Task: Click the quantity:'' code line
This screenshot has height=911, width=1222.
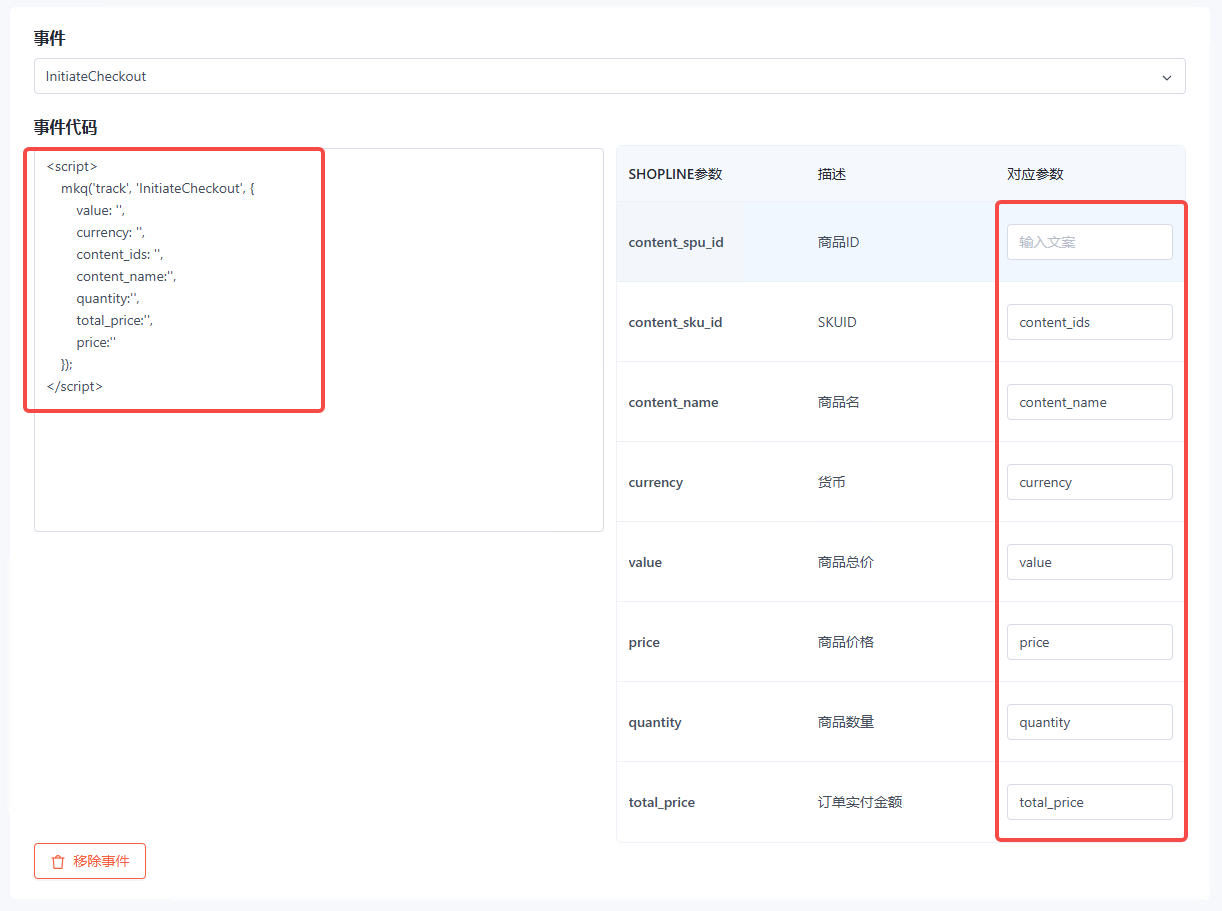Action: tap(108, 298)
